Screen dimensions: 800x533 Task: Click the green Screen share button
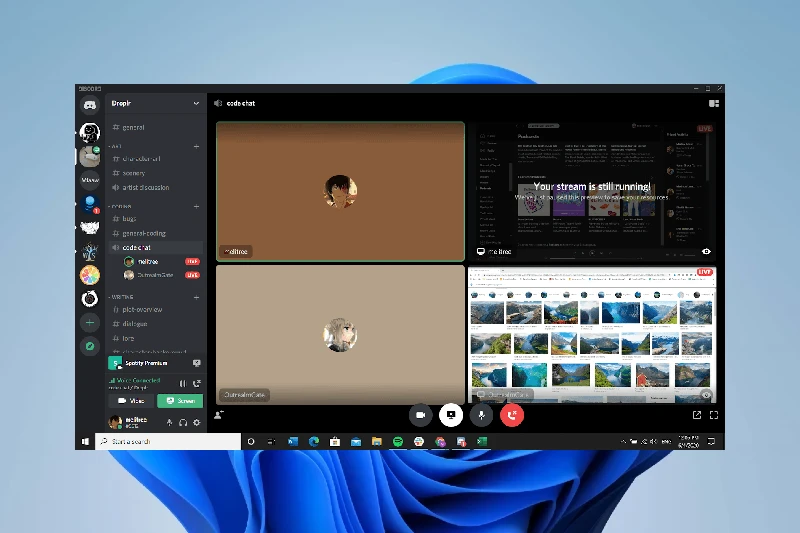pos(180,401)
